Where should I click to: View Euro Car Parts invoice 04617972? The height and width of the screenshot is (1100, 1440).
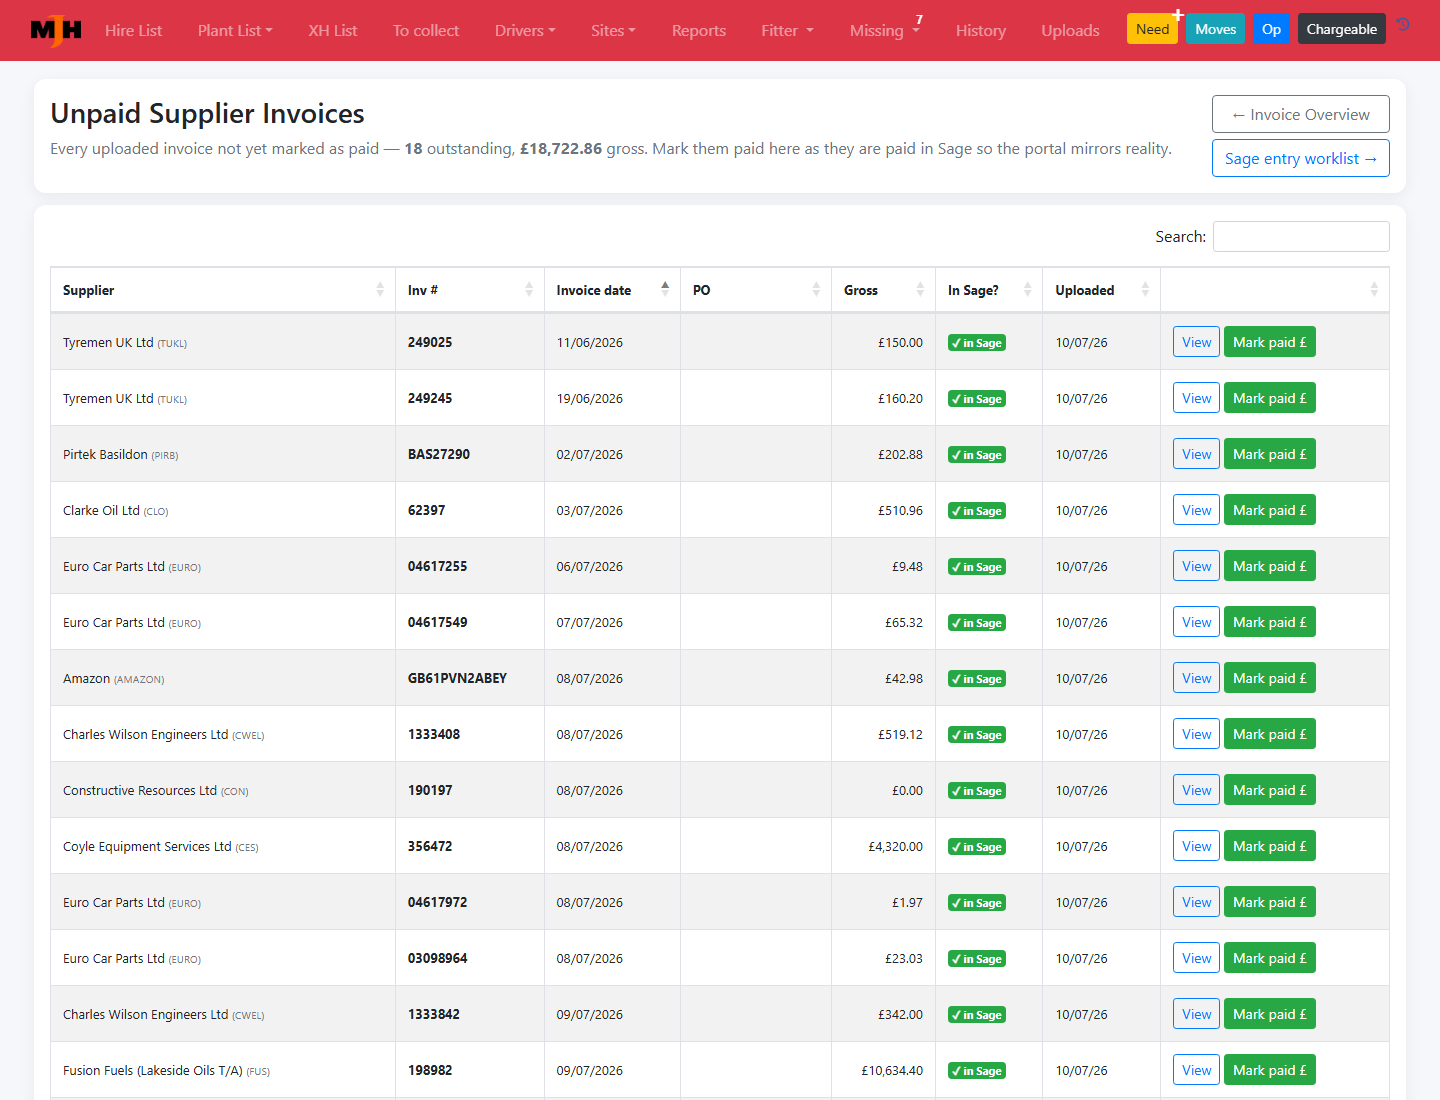(x=1196, y=902)
